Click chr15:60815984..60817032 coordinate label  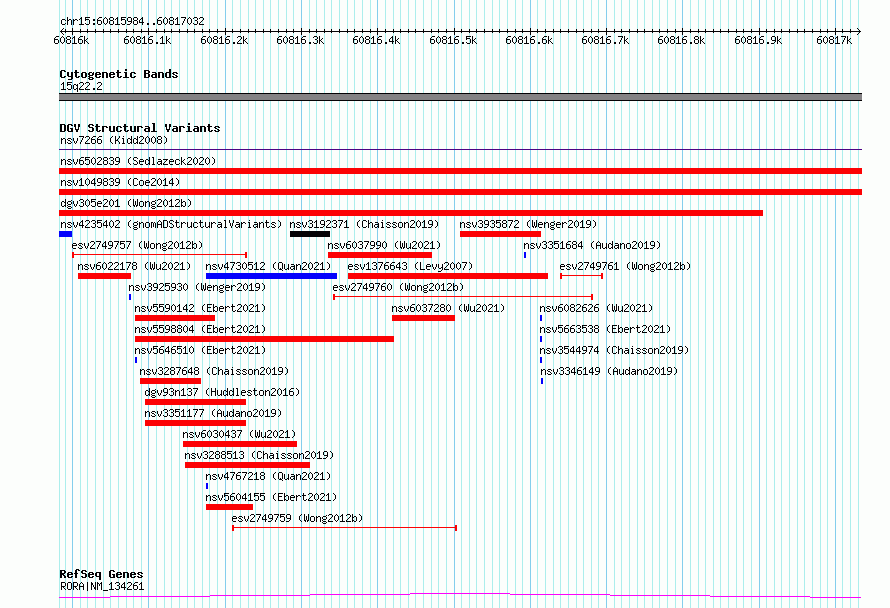tap(132, 21)
